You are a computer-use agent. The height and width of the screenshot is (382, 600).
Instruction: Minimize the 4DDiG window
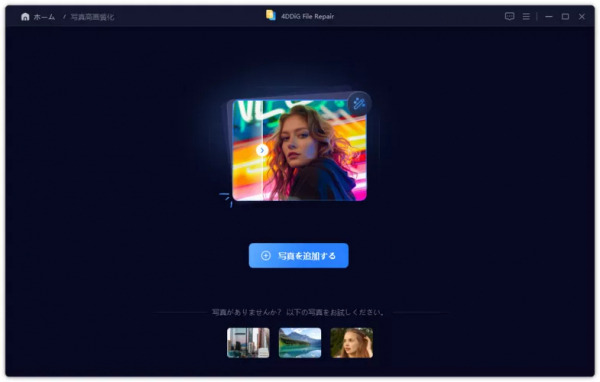pyautogui.click(x=549, y=16)
